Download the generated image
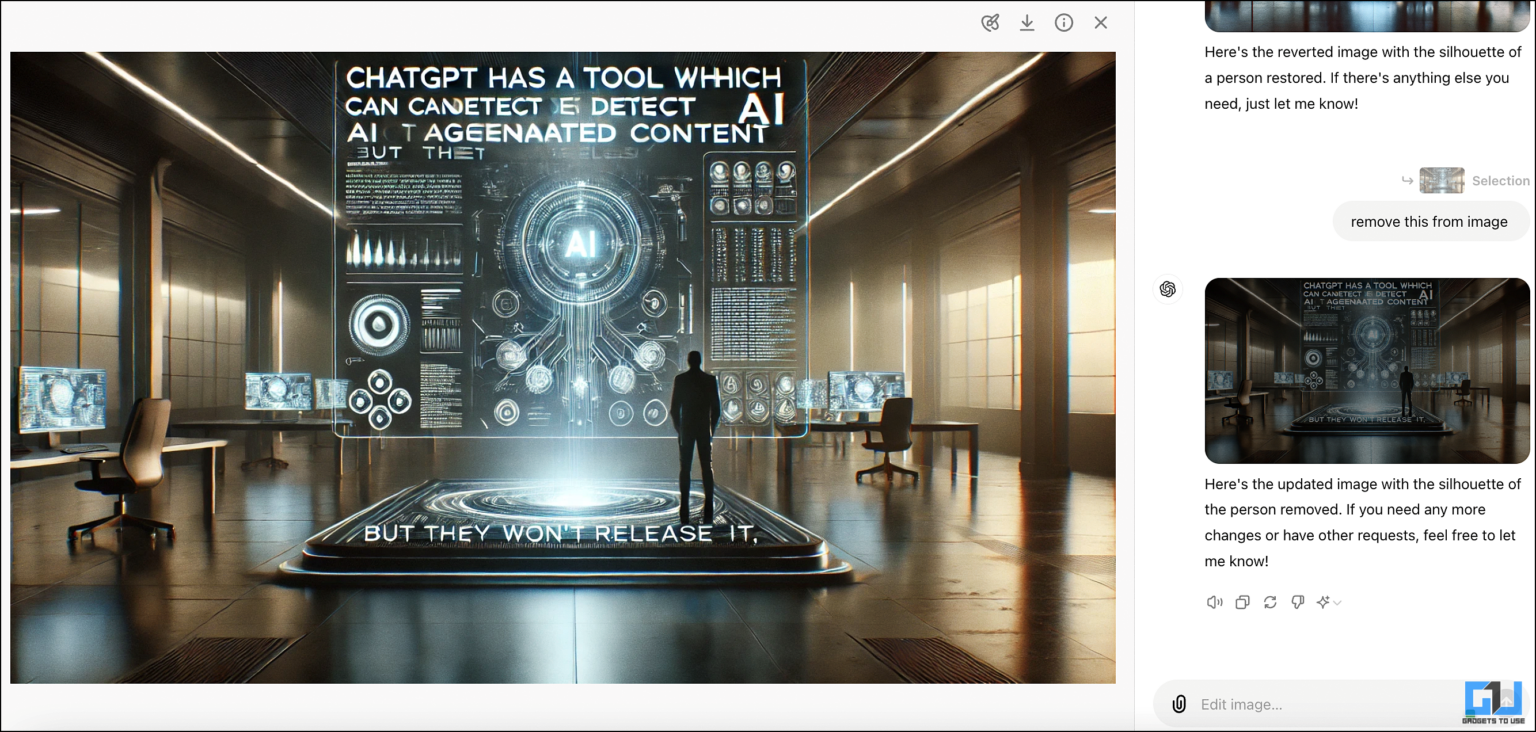The image size is (1536, 732). (x=1027, y=22)
